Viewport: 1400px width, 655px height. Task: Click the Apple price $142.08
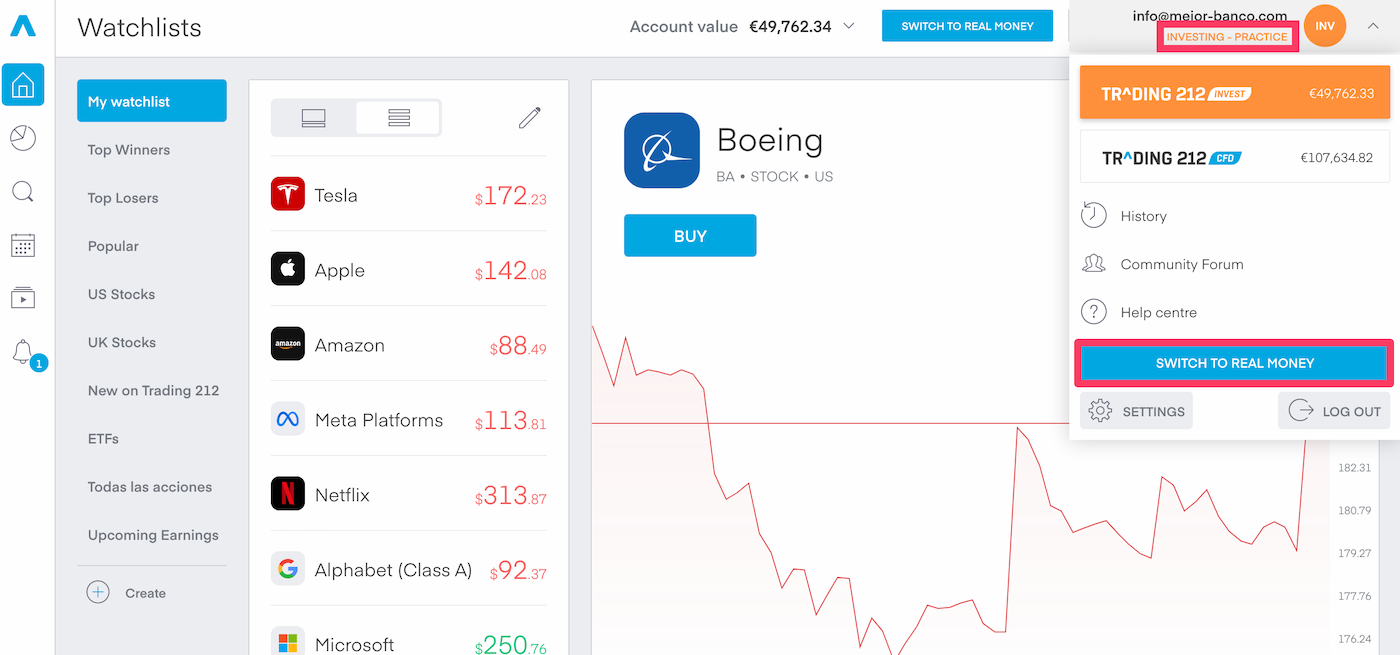(511, 271)
